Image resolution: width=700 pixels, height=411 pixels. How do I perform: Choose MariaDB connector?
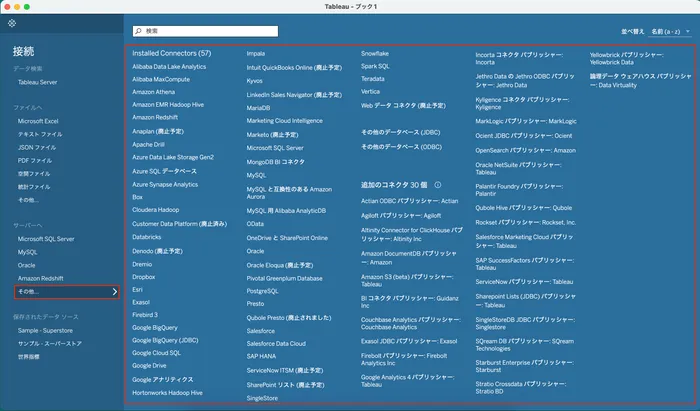(258, 108)
